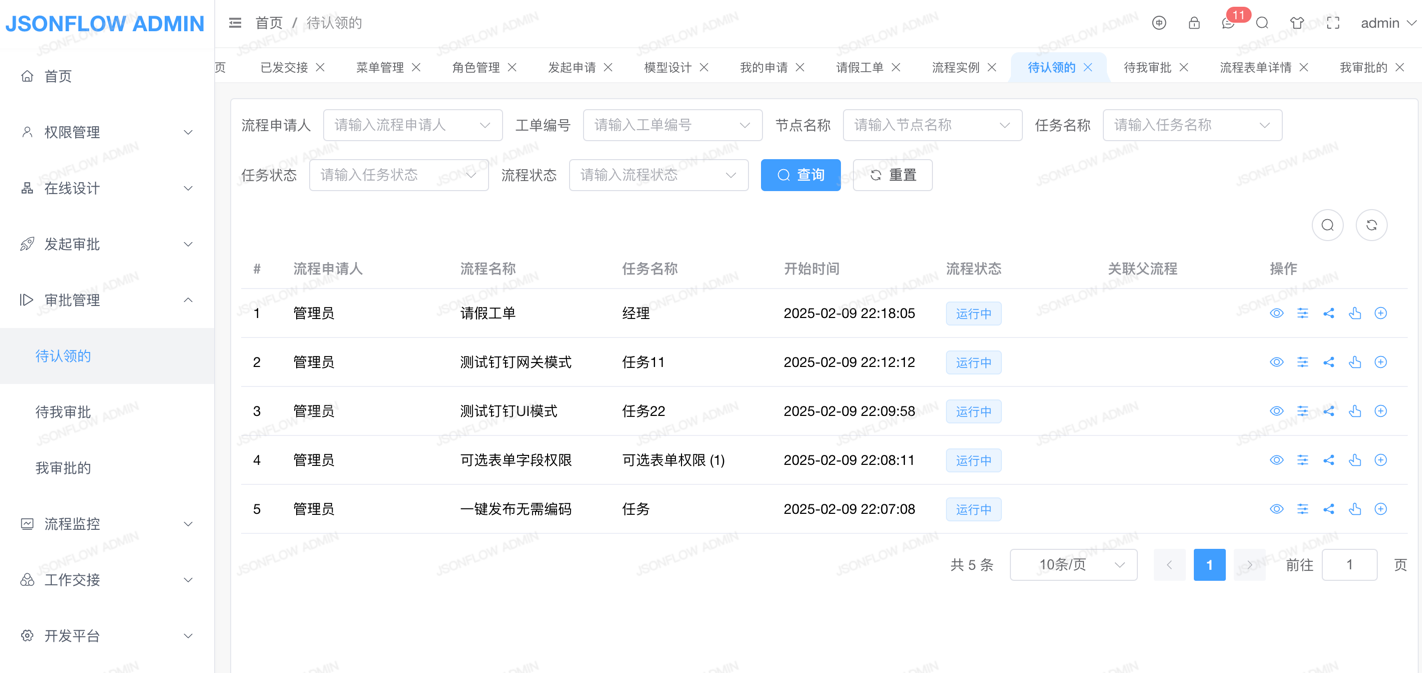Viewport: 1422px width, 673px height.
Task: Click the 重置 reset button
Action: click(x=892, y=175)
